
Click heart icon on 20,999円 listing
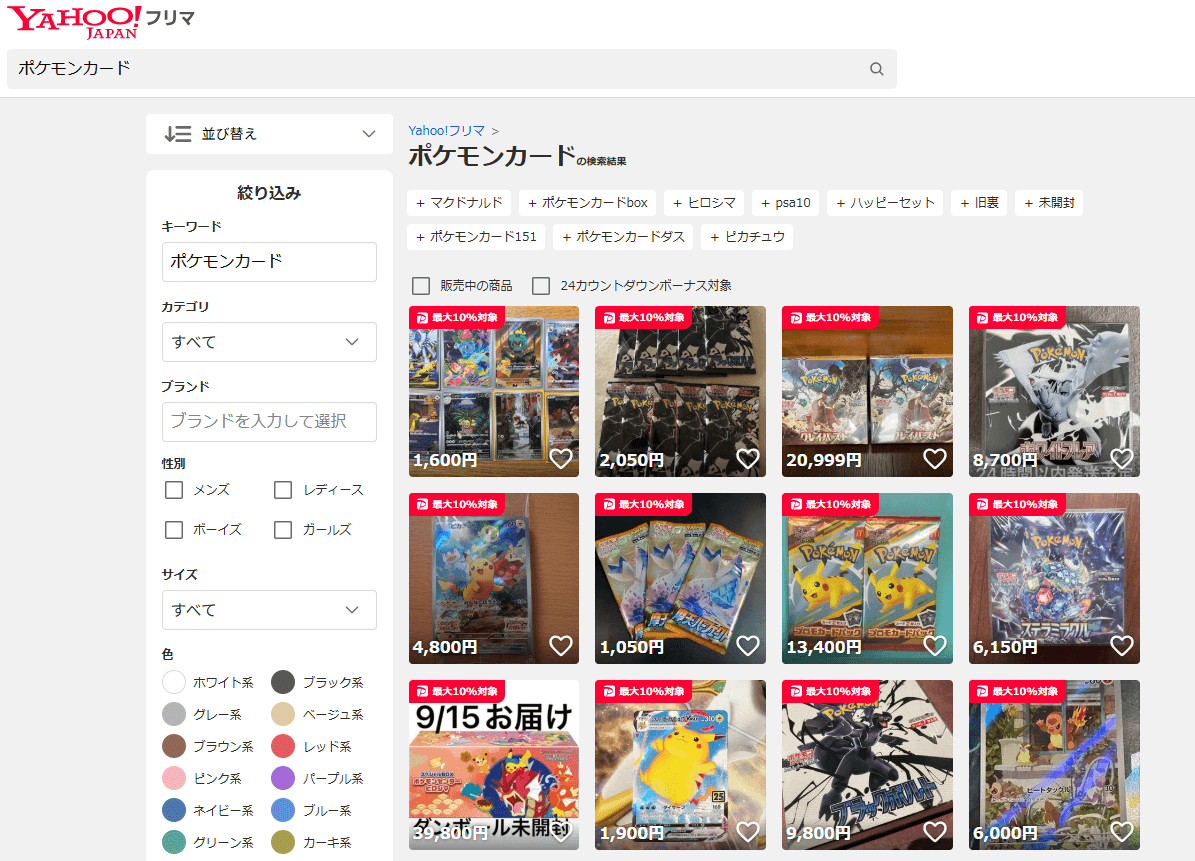point(934,459)
